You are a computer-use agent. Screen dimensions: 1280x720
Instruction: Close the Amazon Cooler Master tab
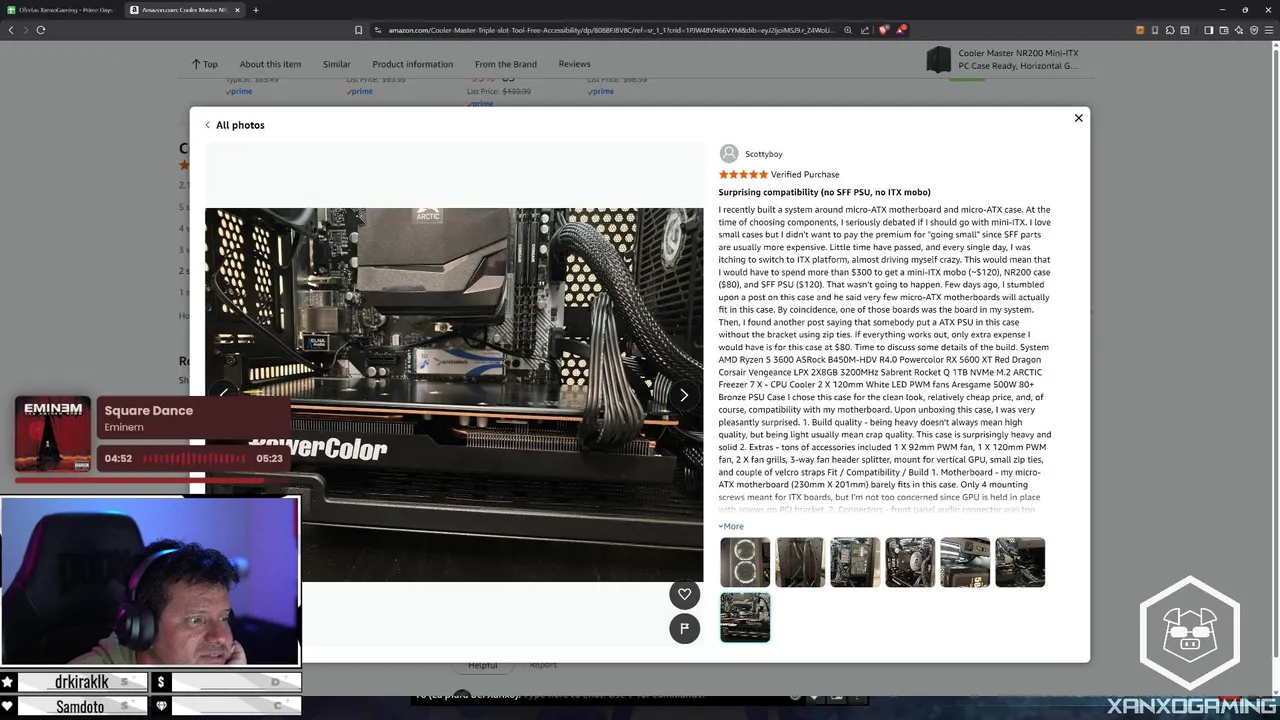(x=237, y=10)
